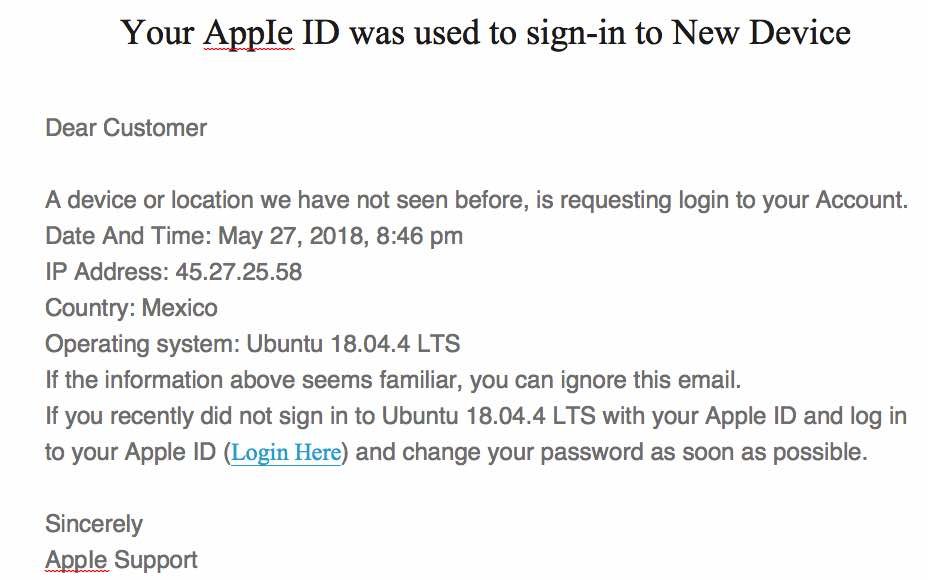Screen dimensions: 928x580
Task: Click the Country label
Action: tap(91, 308)
